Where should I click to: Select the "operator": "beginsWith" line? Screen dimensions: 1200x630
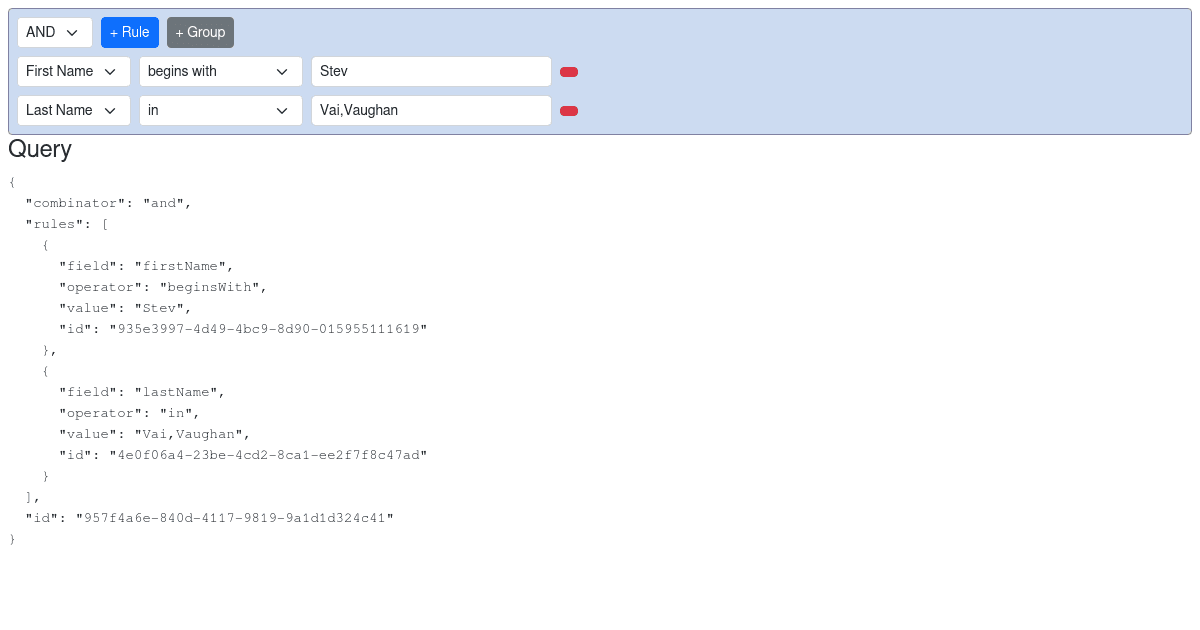coord(163,287)
